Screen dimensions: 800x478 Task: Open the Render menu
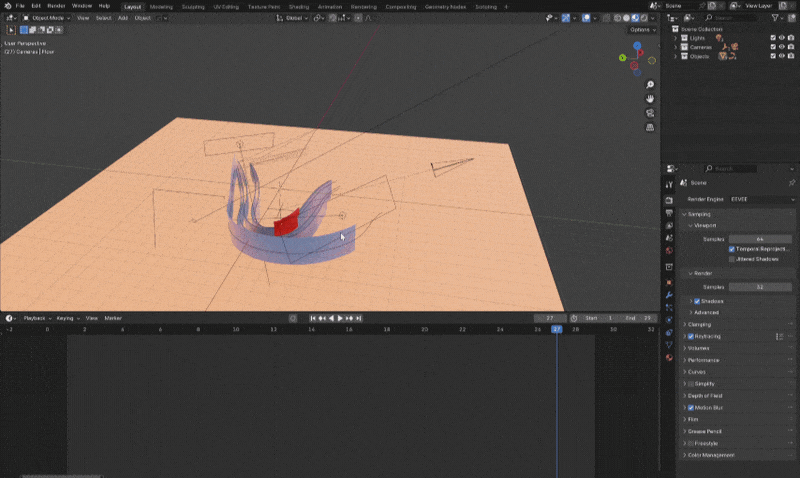click(x=56, y=6)
